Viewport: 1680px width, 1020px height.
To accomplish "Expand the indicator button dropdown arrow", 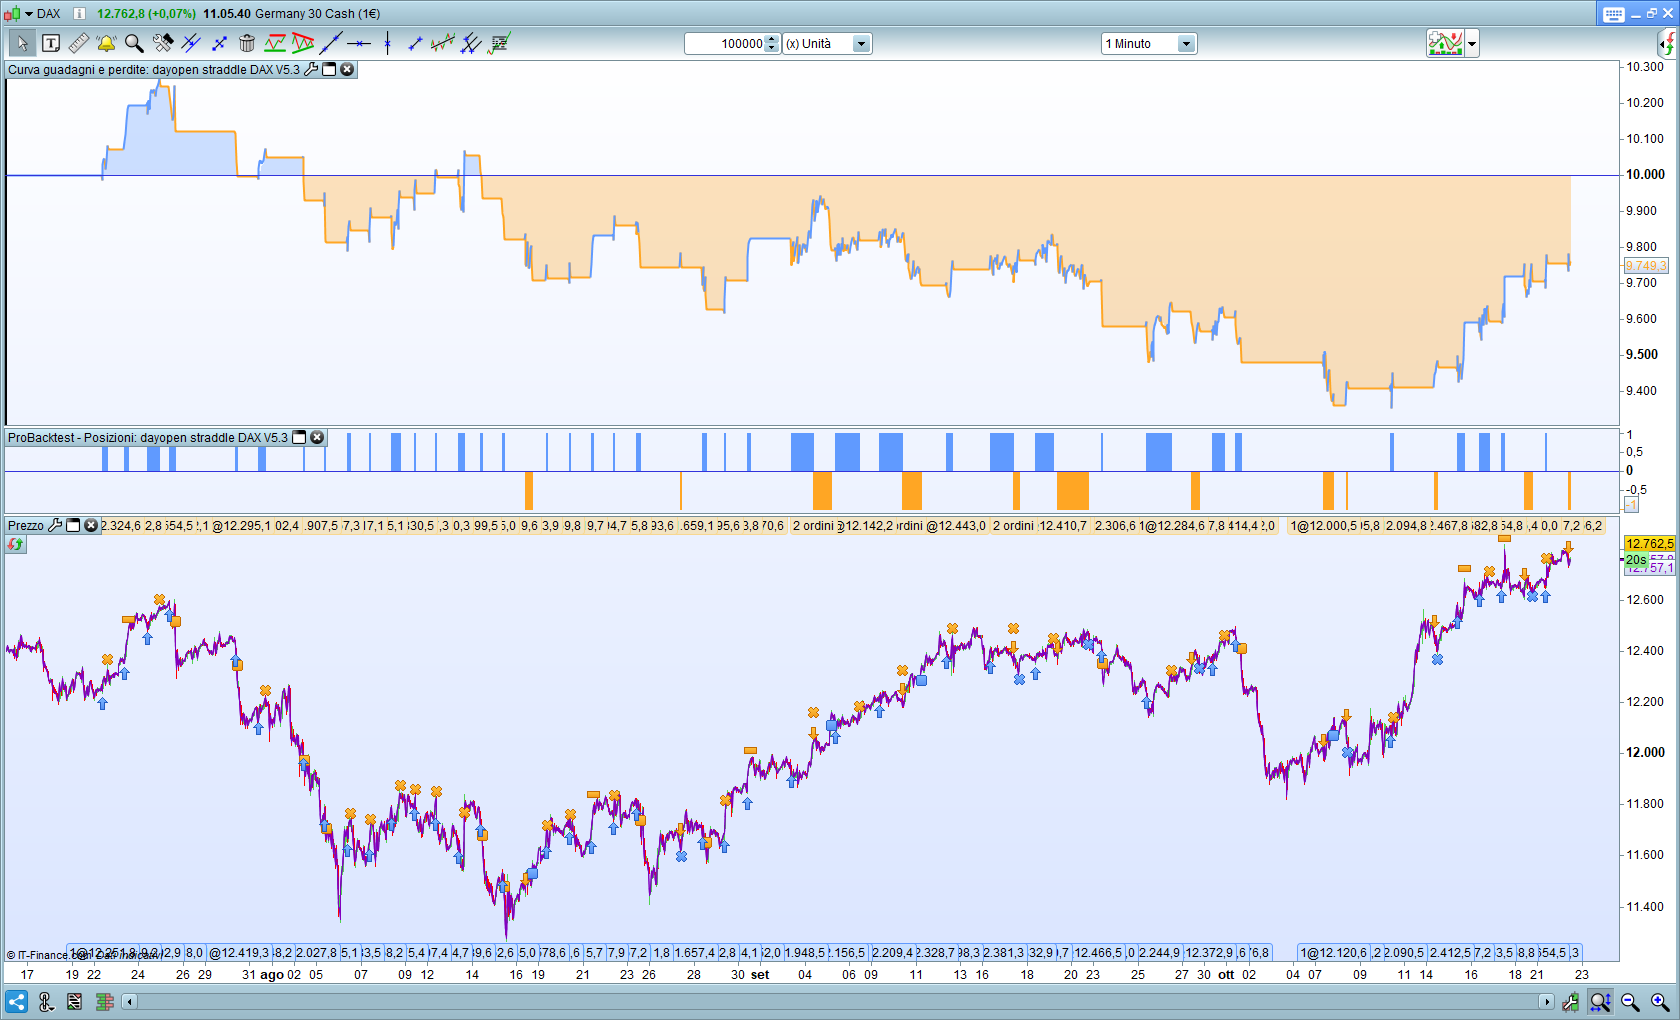I will 1472,43.
